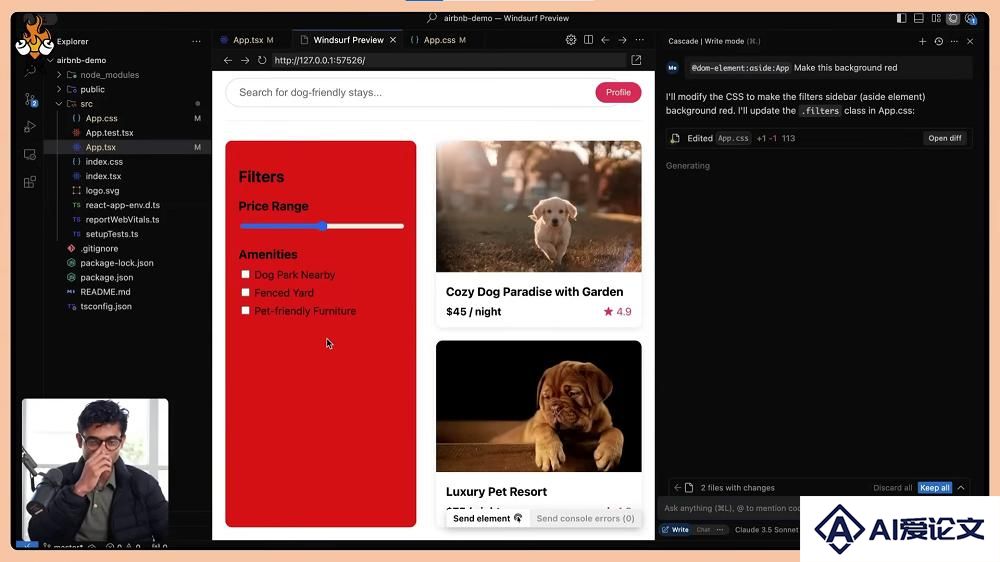Open Search view in activity bar
This screenshot has height=562, width=1000.
[30, 71]
